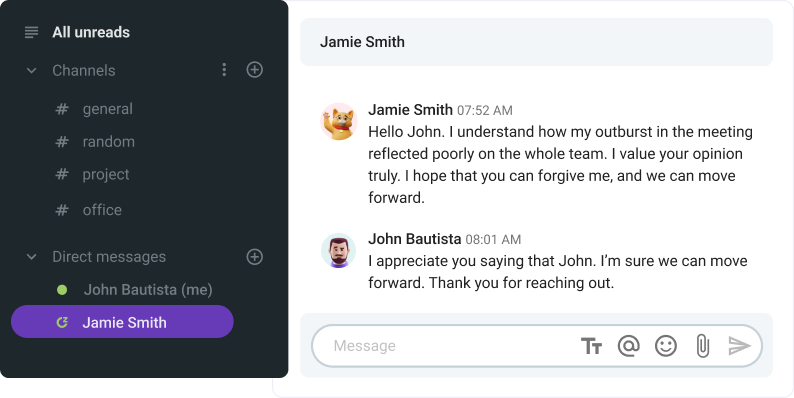Collapse the Direct messages section chevron
794x398 pixels.
click(x=31, y=257)
